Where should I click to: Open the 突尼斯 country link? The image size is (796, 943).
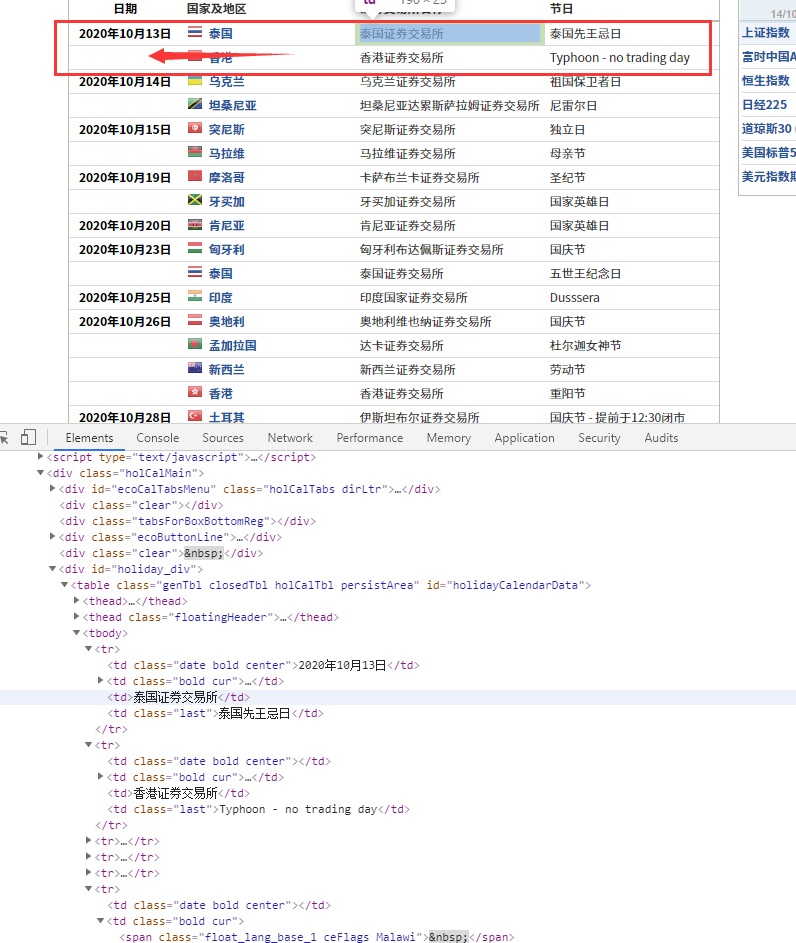point(227,130)
